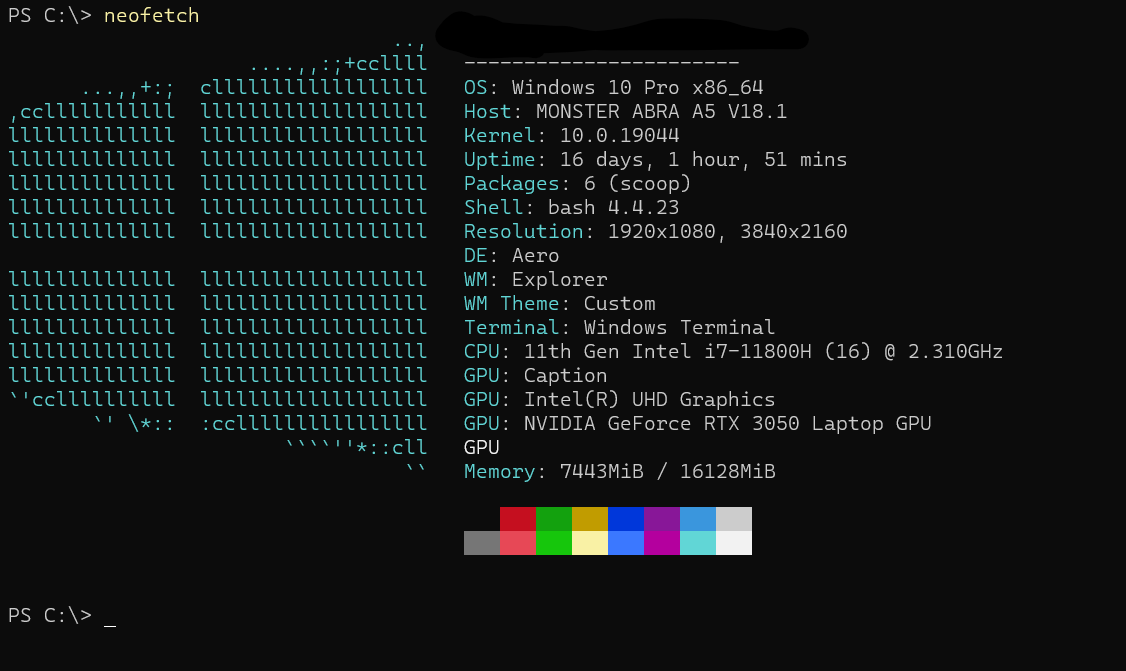This screenshot has height=671, width=1126.
Task: Select the 'CPU: 11th Gen Intel i7-11800H' line
Action: point(733,351)
